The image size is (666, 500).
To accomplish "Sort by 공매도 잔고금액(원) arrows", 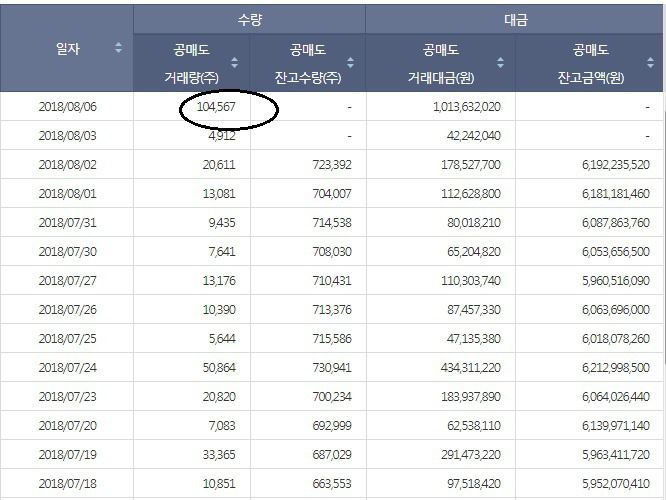I will coord(650,63).
